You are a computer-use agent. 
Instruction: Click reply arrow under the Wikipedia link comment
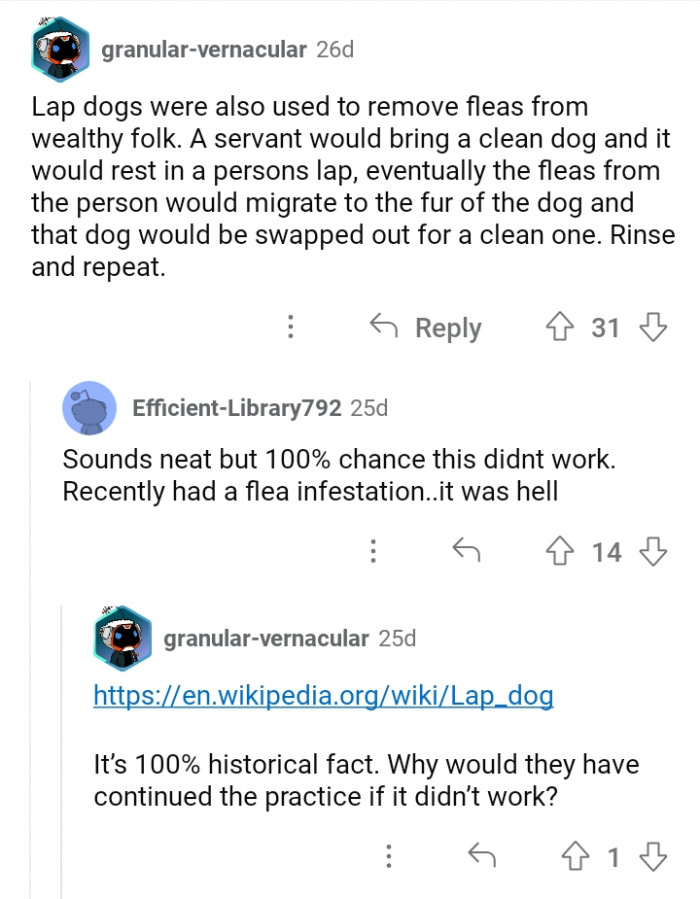click(483, 856)
